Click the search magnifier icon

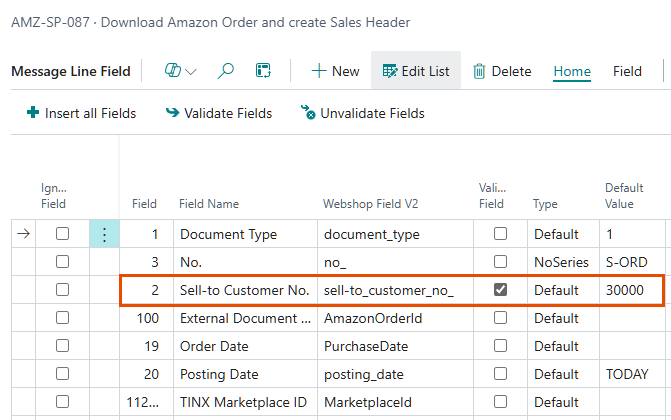tap(226, 71)
